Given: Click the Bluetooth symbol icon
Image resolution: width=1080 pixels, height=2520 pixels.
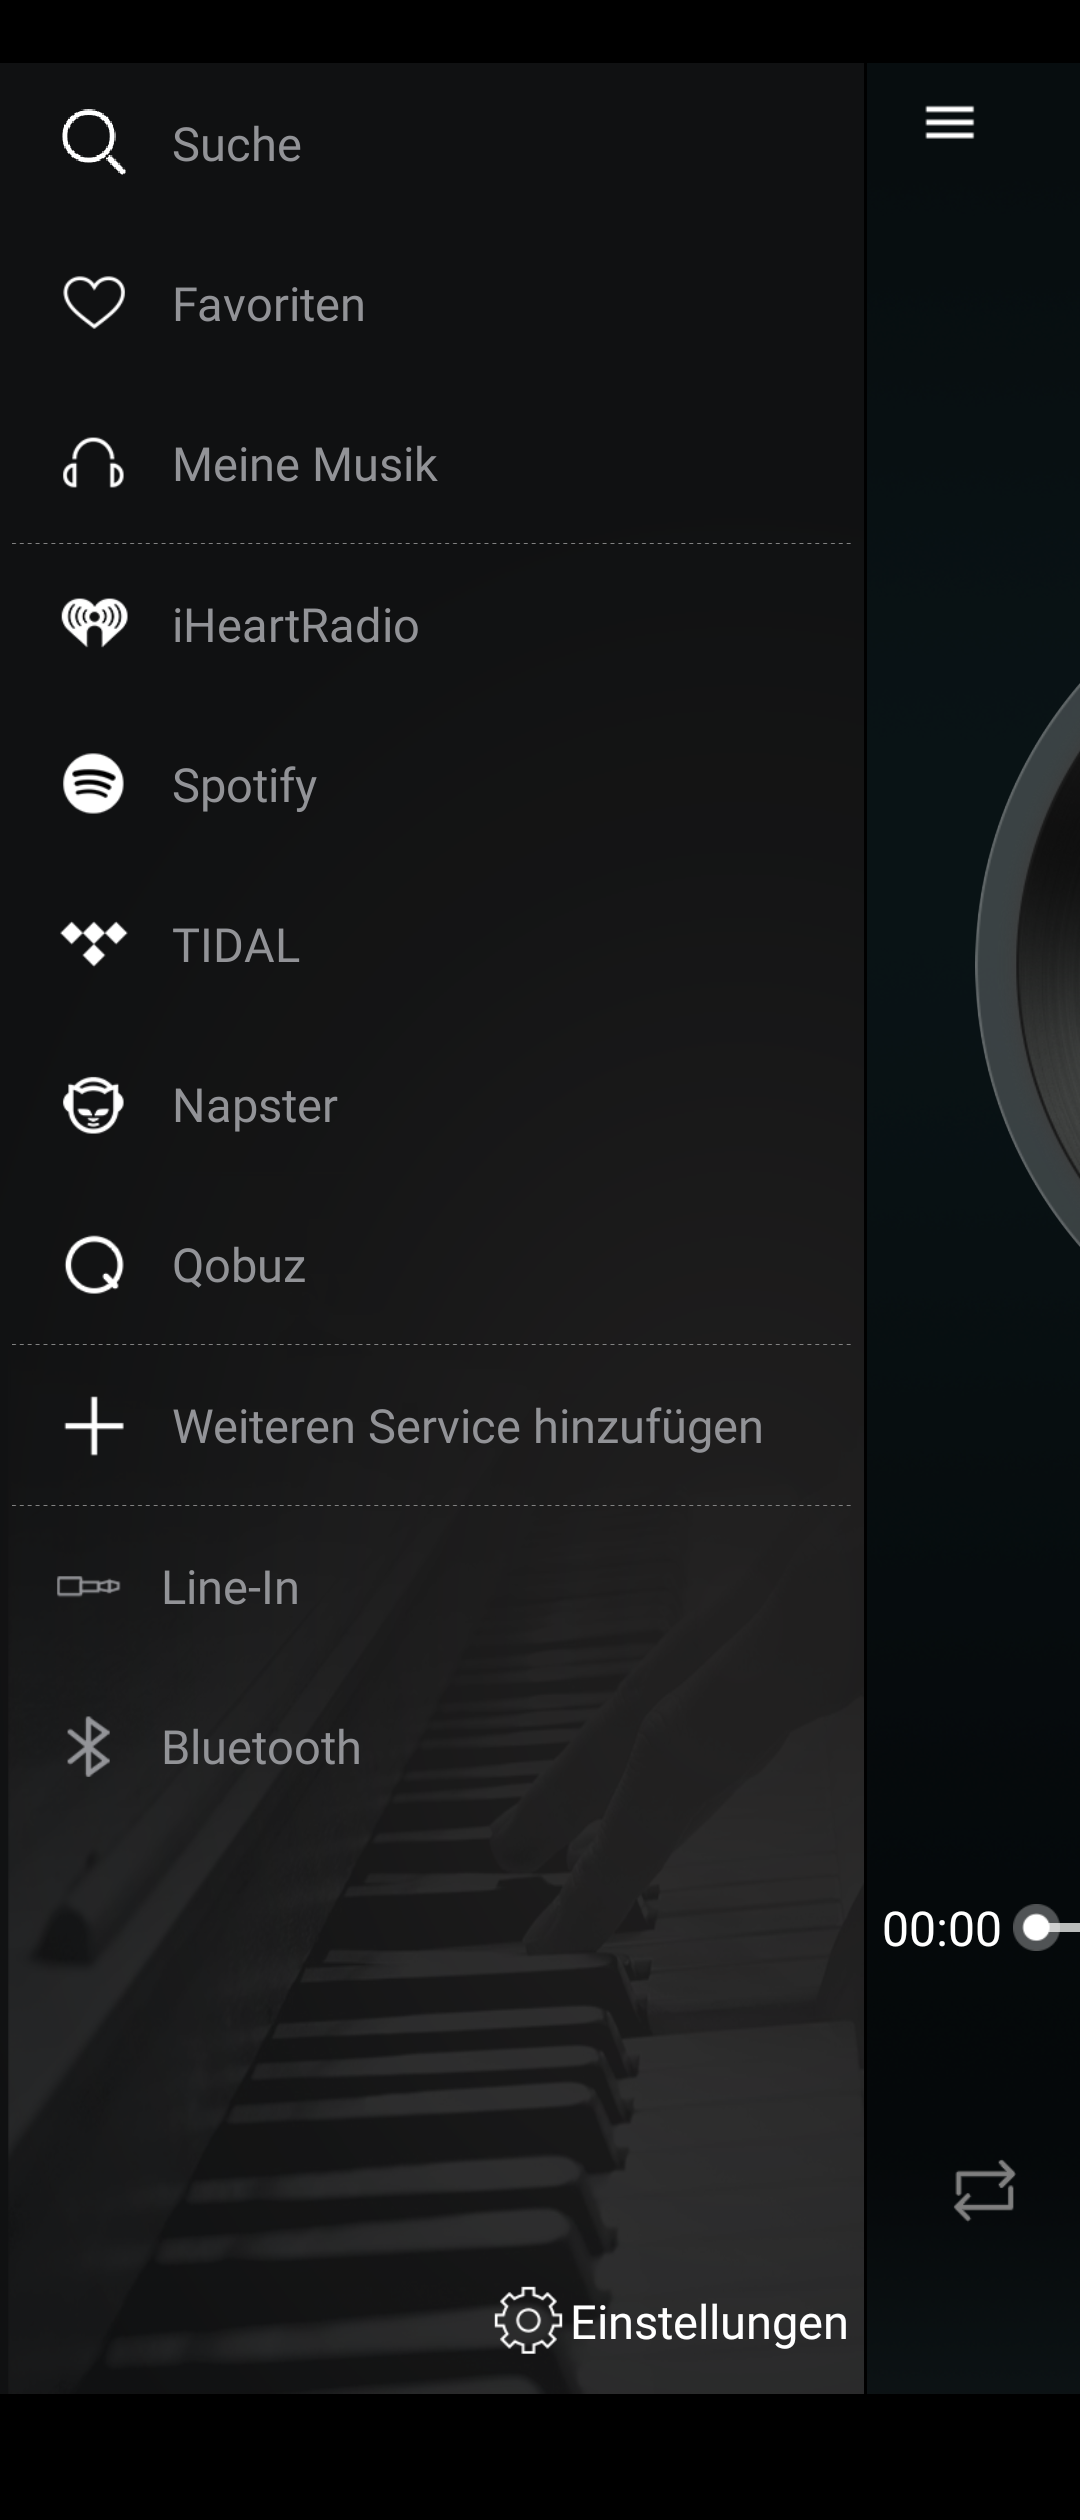Looking at the screenshot, I should [x=88, y=1747].
